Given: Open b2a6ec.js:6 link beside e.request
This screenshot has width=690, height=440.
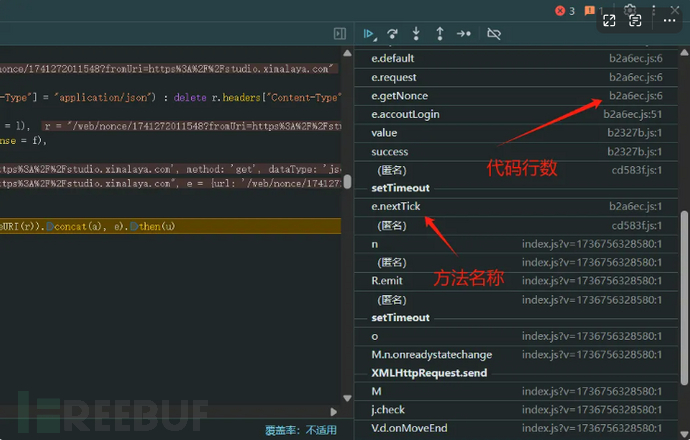Looking at the screenshot, I should 635,77.
